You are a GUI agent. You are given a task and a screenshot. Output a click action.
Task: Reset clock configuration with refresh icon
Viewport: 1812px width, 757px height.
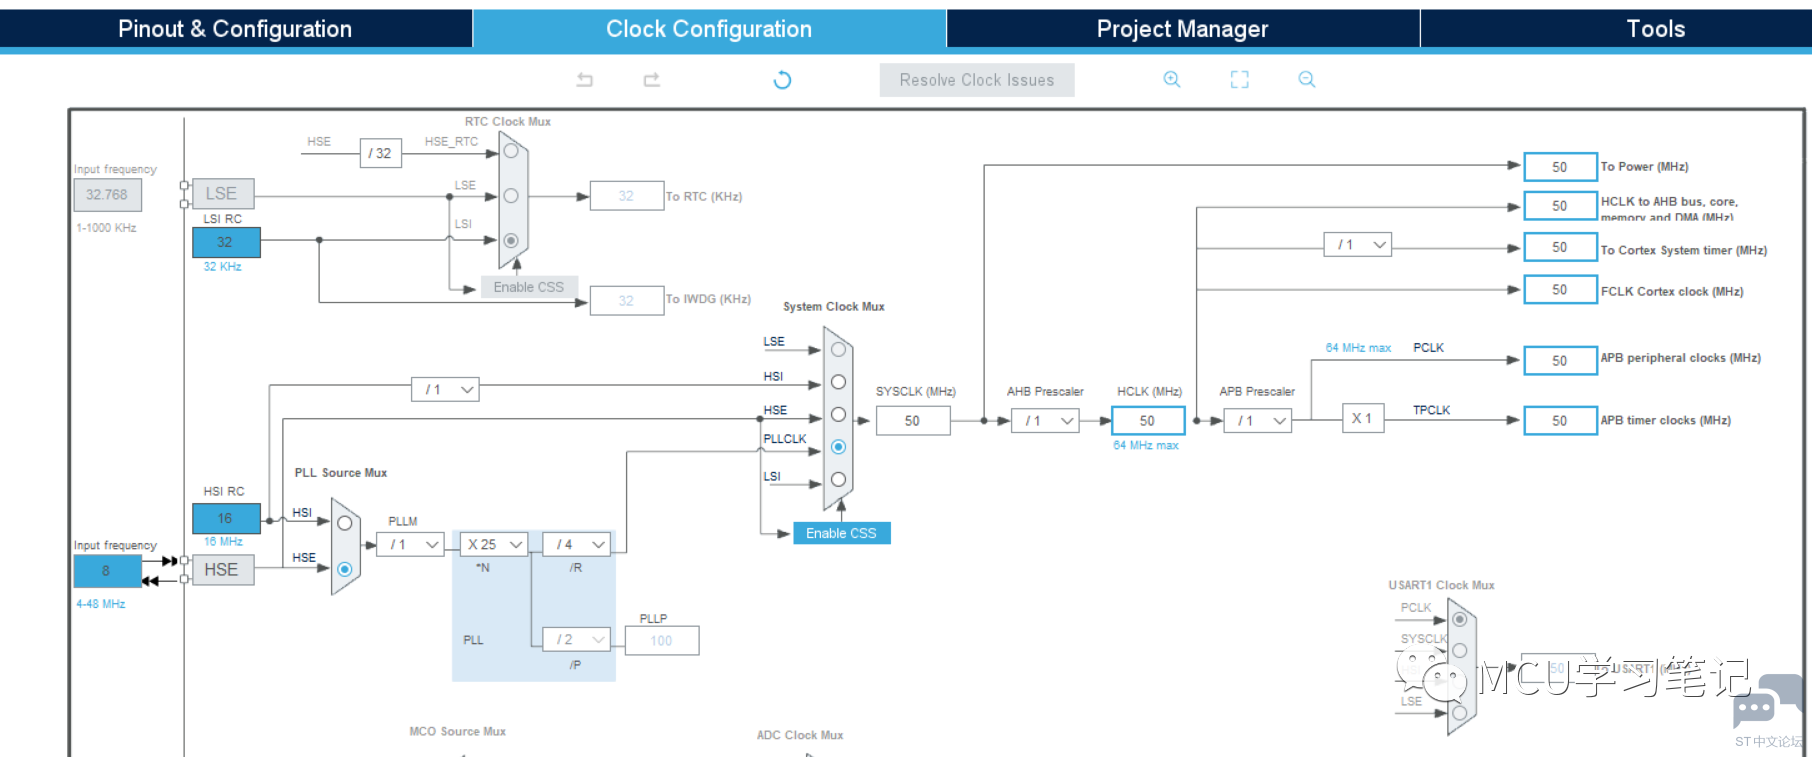(782, 80)
